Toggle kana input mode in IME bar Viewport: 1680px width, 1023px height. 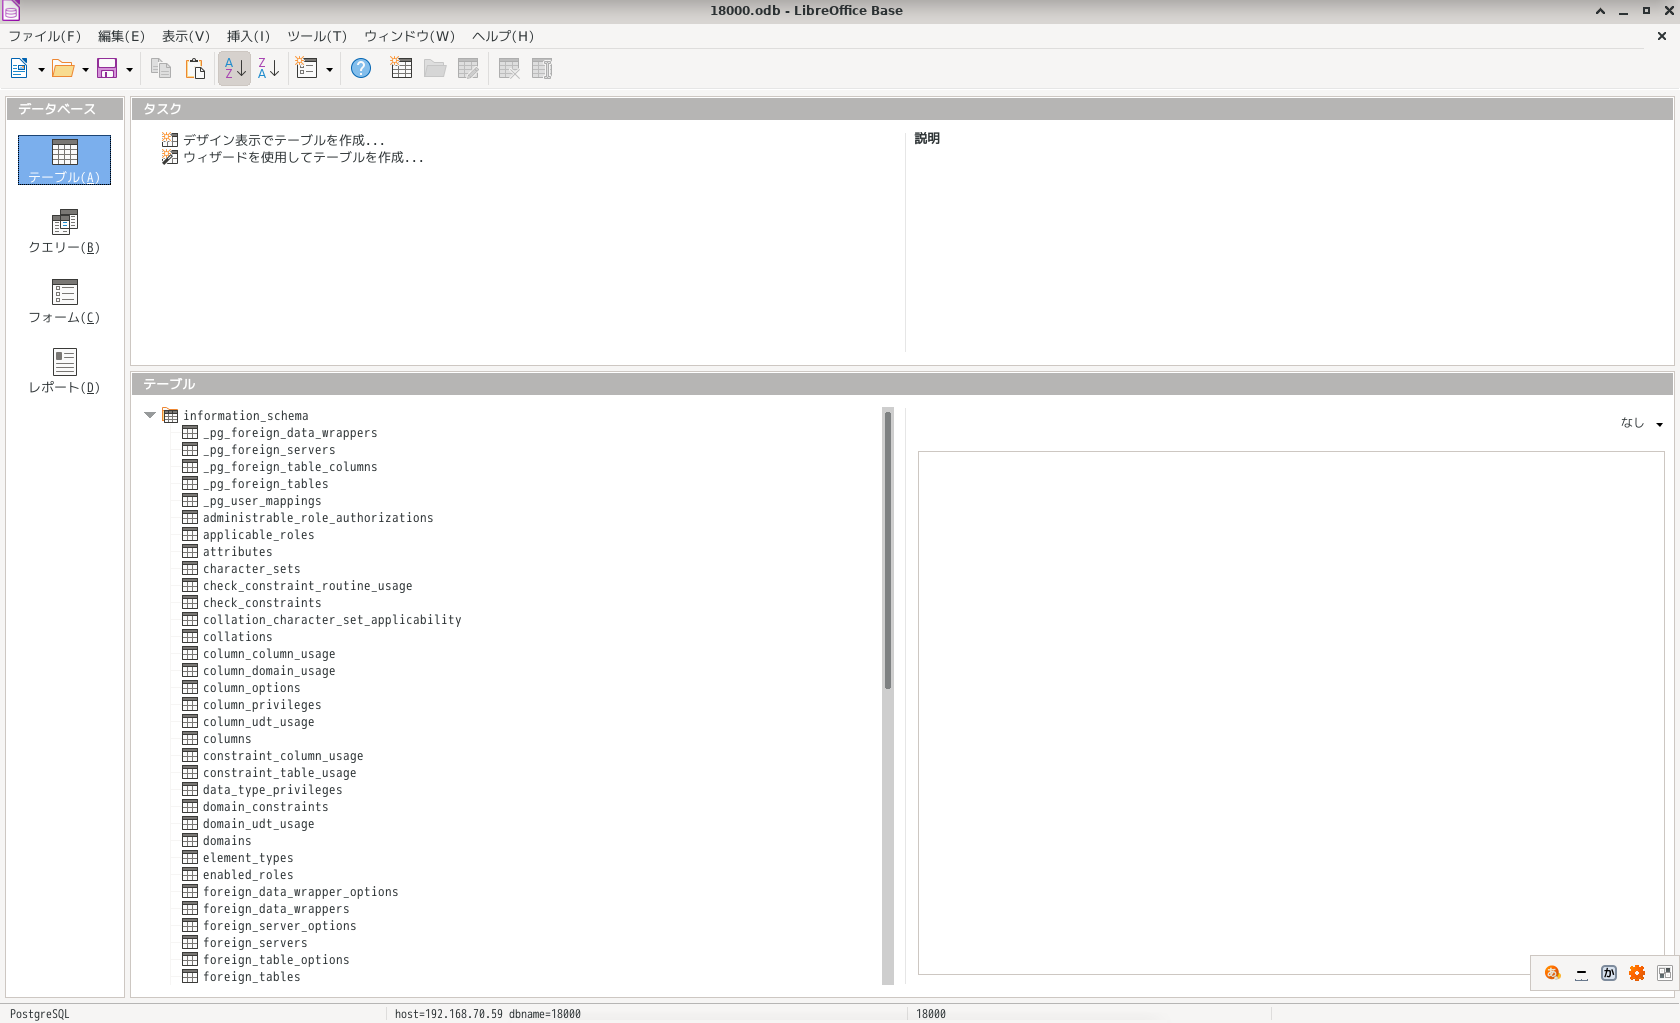pyautogui.click(x=1609, y=972)
